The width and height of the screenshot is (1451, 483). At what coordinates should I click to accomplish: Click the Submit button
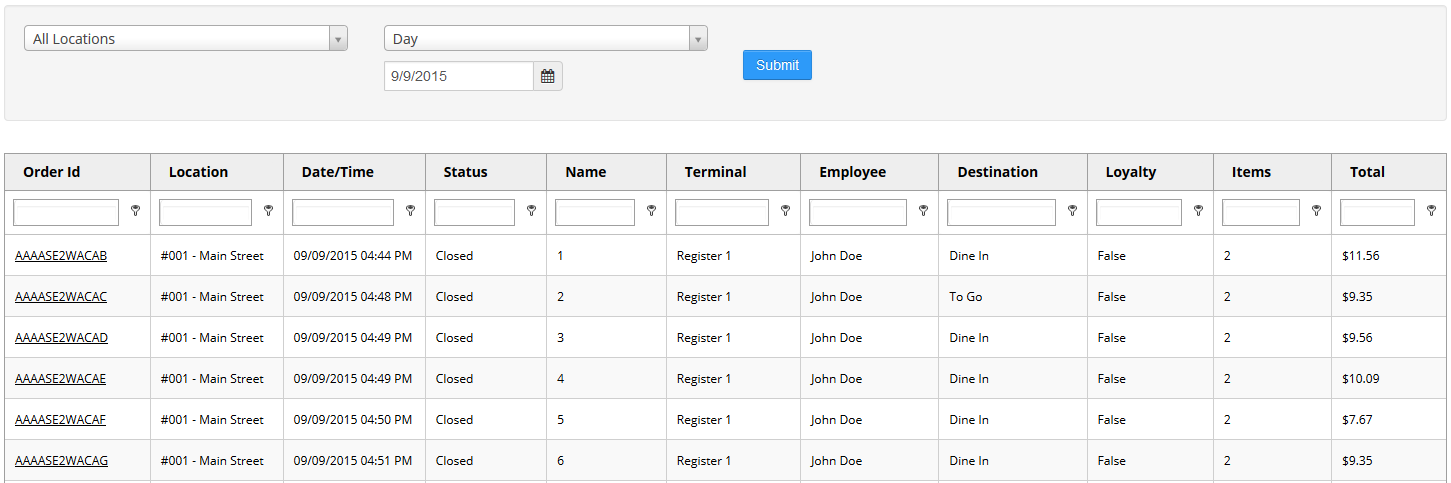pos(777,65)
